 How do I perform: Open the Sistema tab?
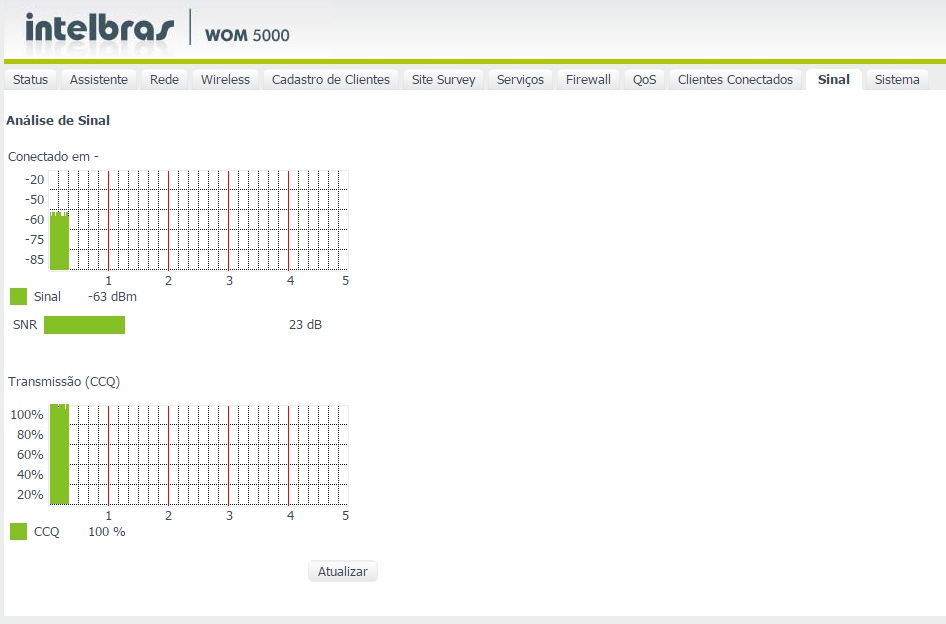click(x=897, y=80)
